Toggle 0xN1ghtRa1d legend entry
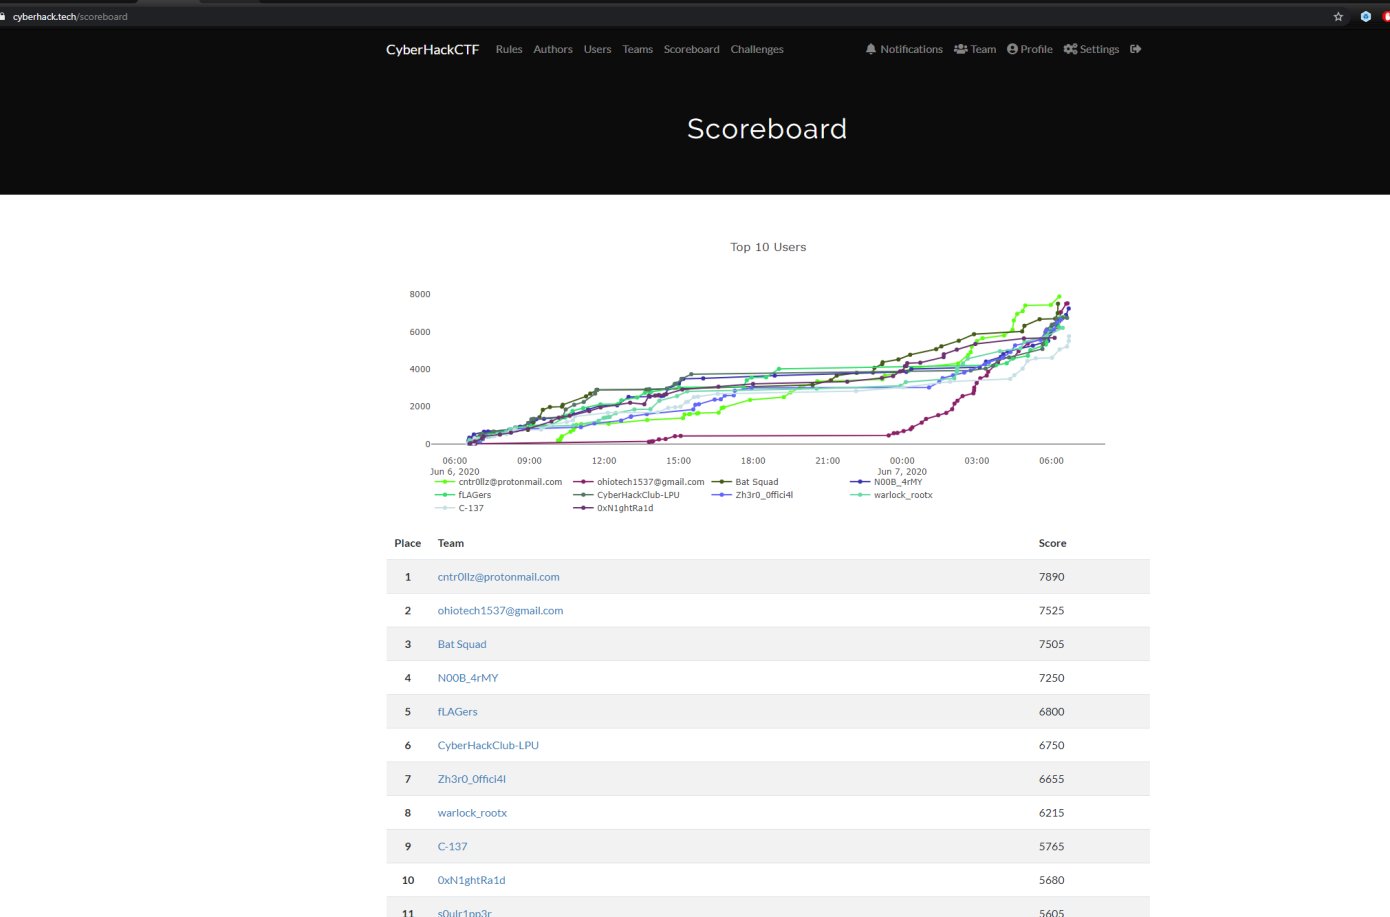1390x917 pixels. (613, 508)
